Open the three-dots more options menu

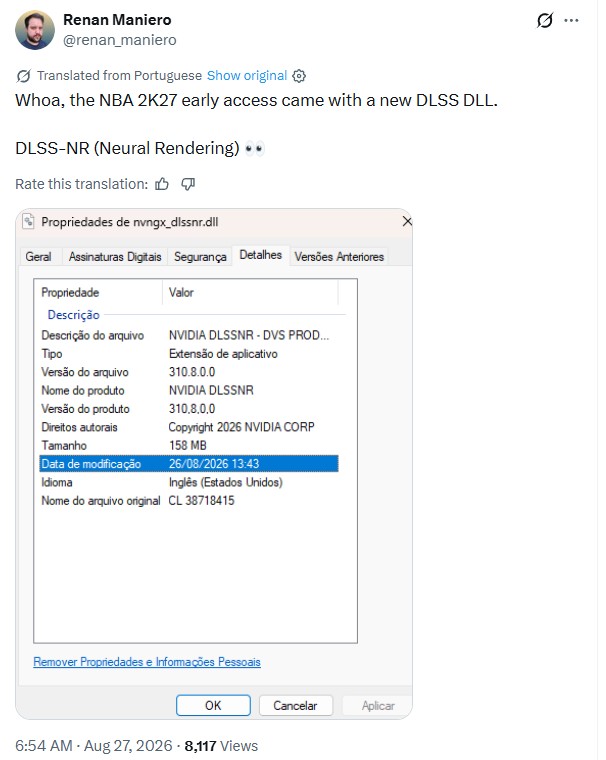pyautogui.click(x=572, y=20)
